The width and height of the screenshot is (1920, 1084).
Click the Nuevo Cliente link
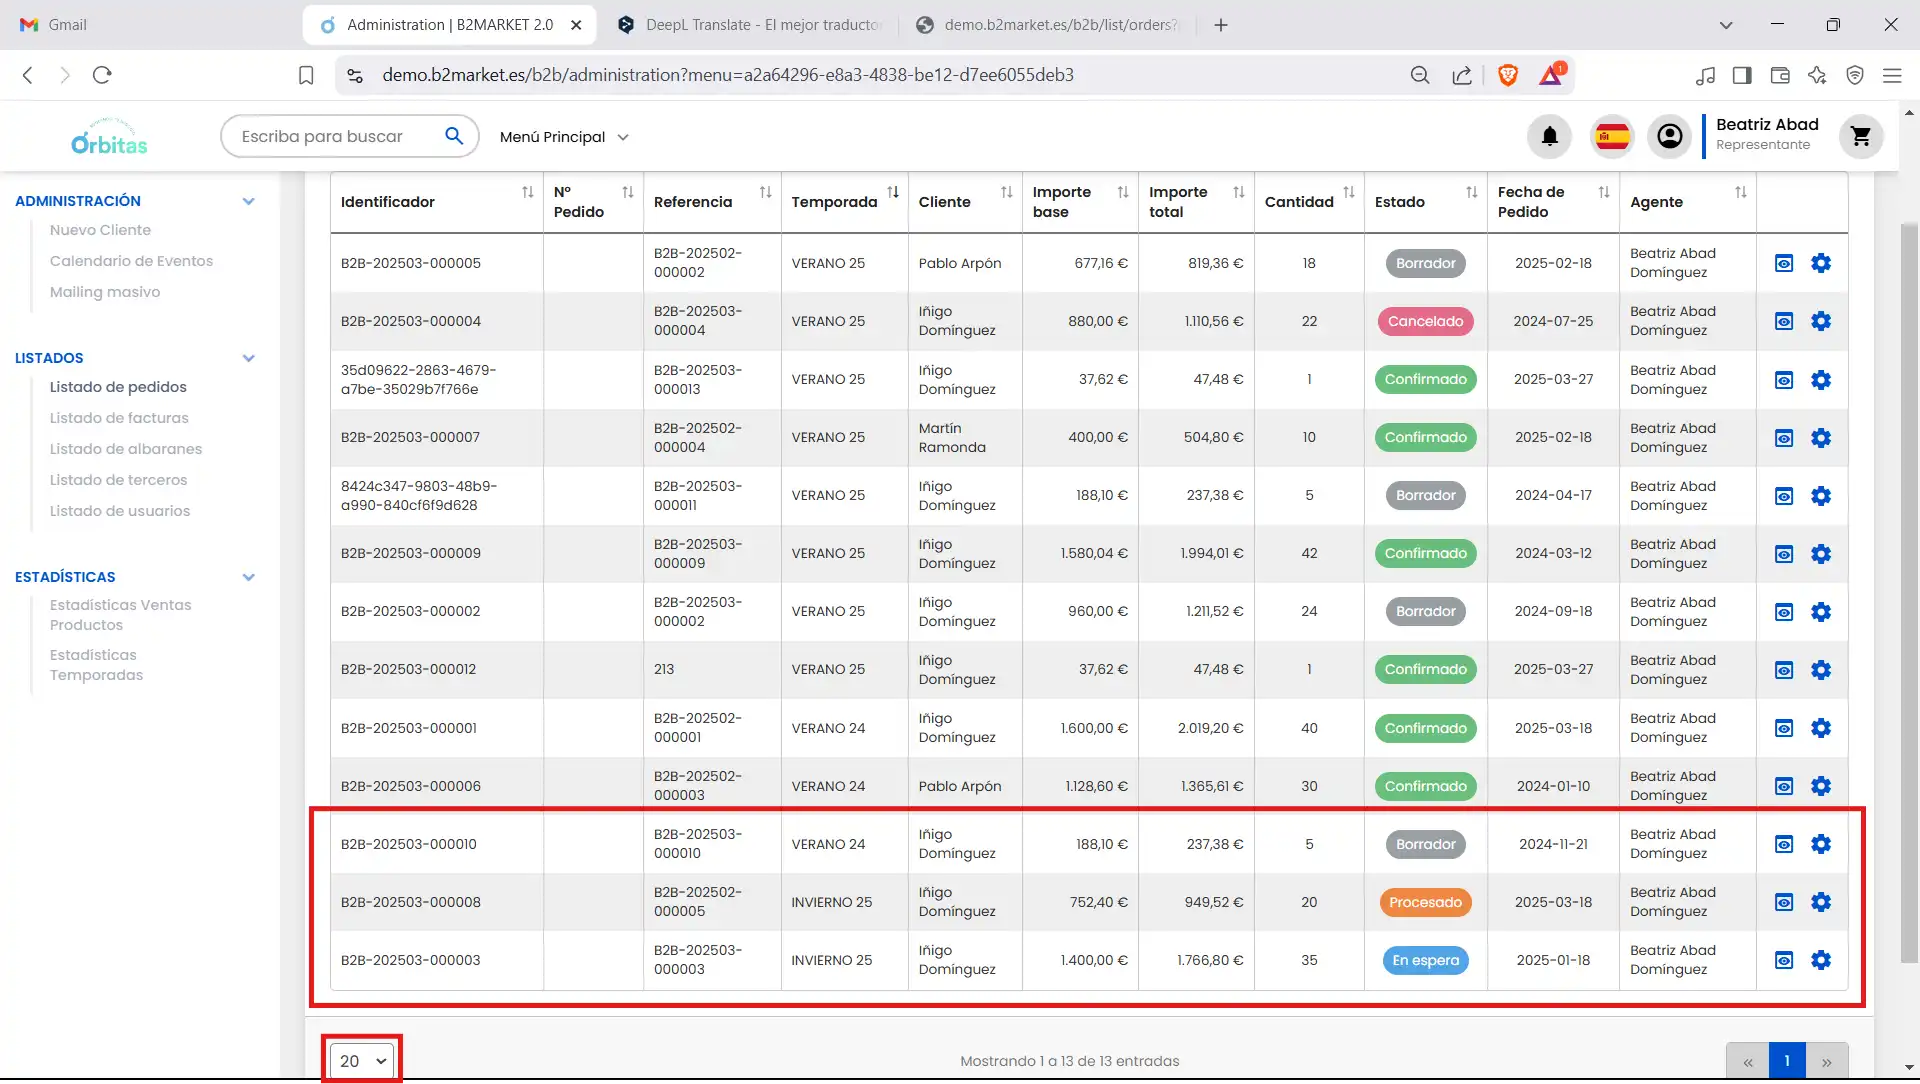100,230
